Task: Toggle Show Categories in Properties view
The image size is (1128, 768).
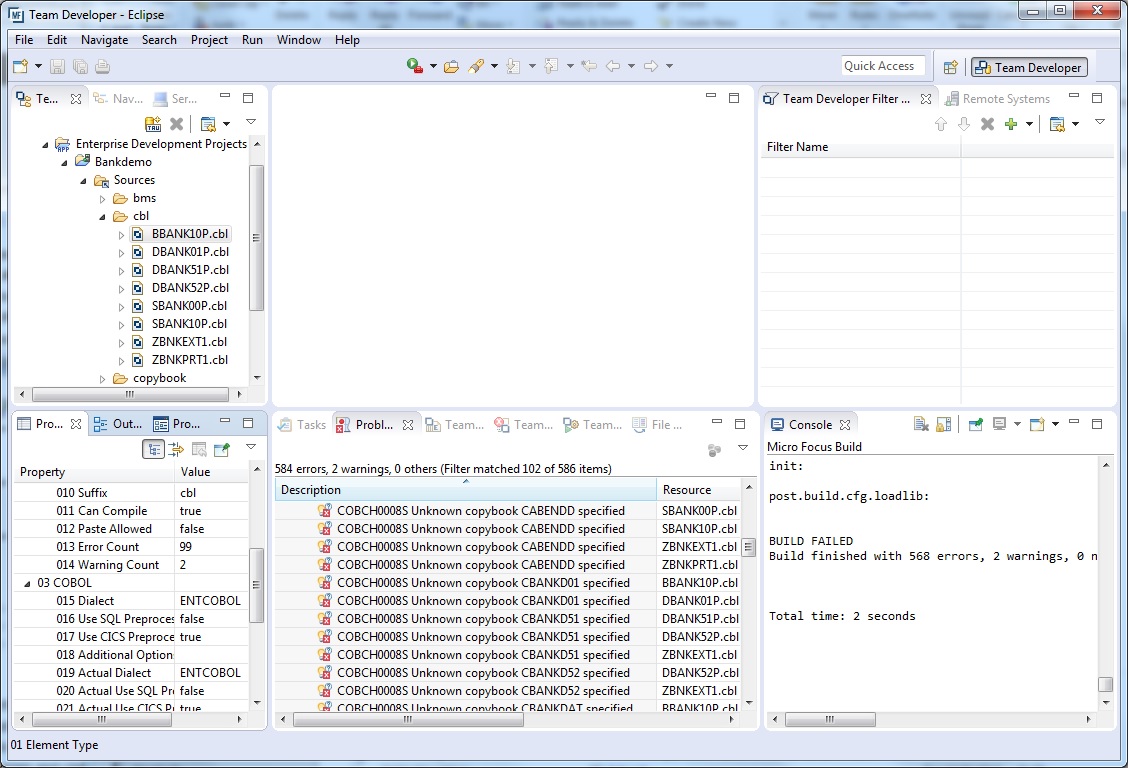Action: (153, 449)
